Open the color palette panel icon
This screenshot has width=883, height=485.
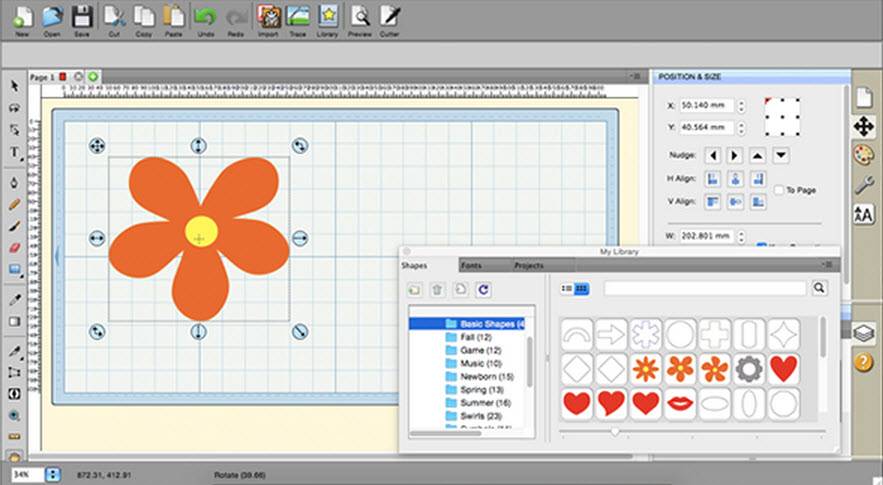coord(863,155)
